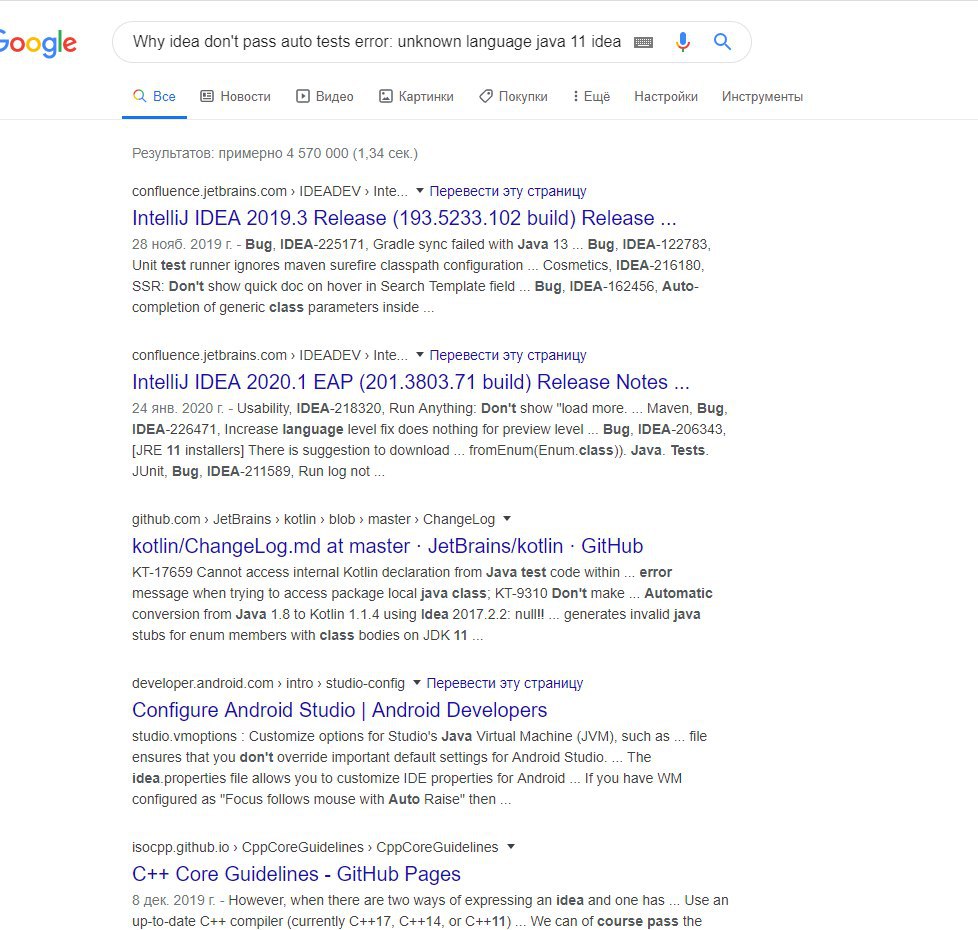The image size is (978, 930).
Task: Click into the search query input field
Action: coord(377,42)
